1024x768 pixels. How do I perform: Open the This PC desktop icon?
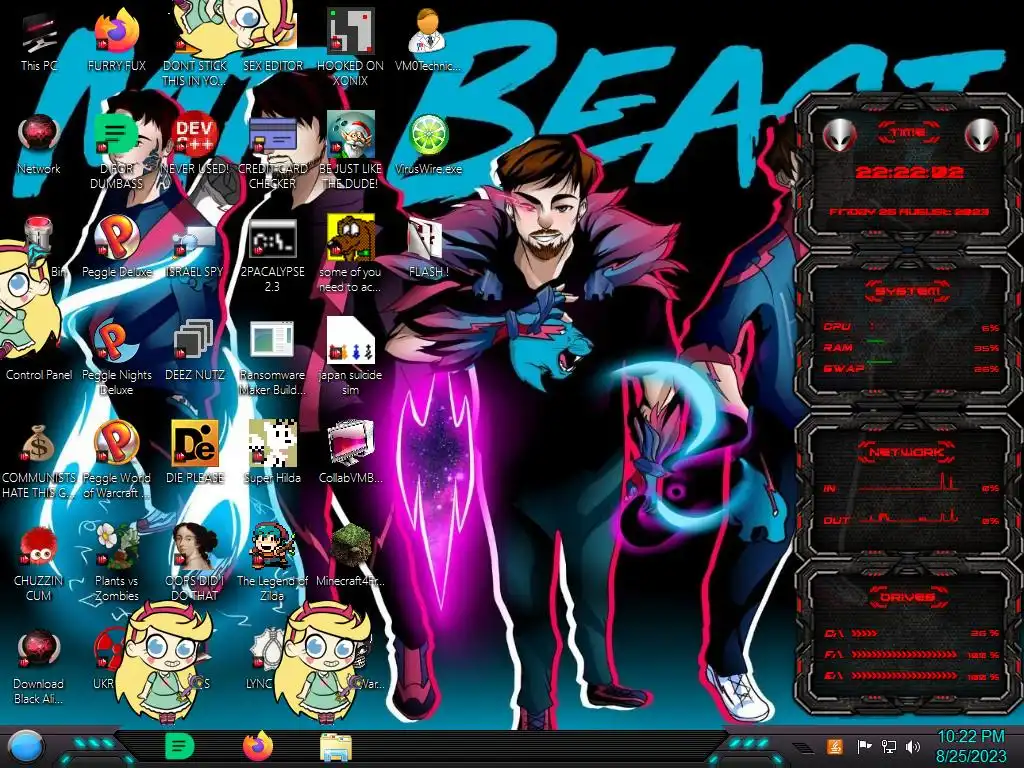tap(39, 35)
